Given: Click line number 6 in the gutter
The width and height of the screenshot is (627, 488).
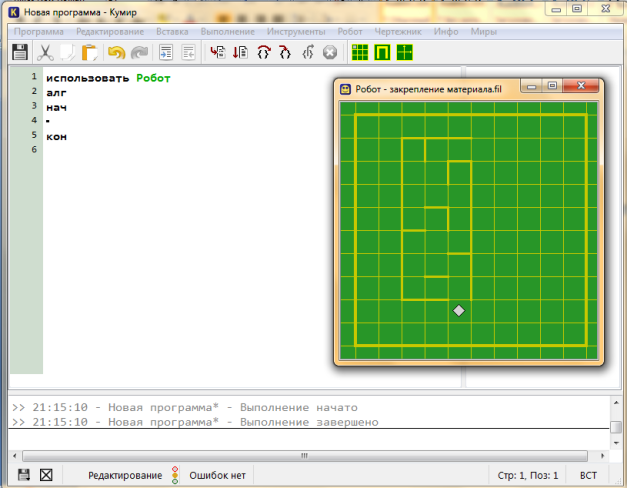Looking at the screenshot, I should click(34, 149).
